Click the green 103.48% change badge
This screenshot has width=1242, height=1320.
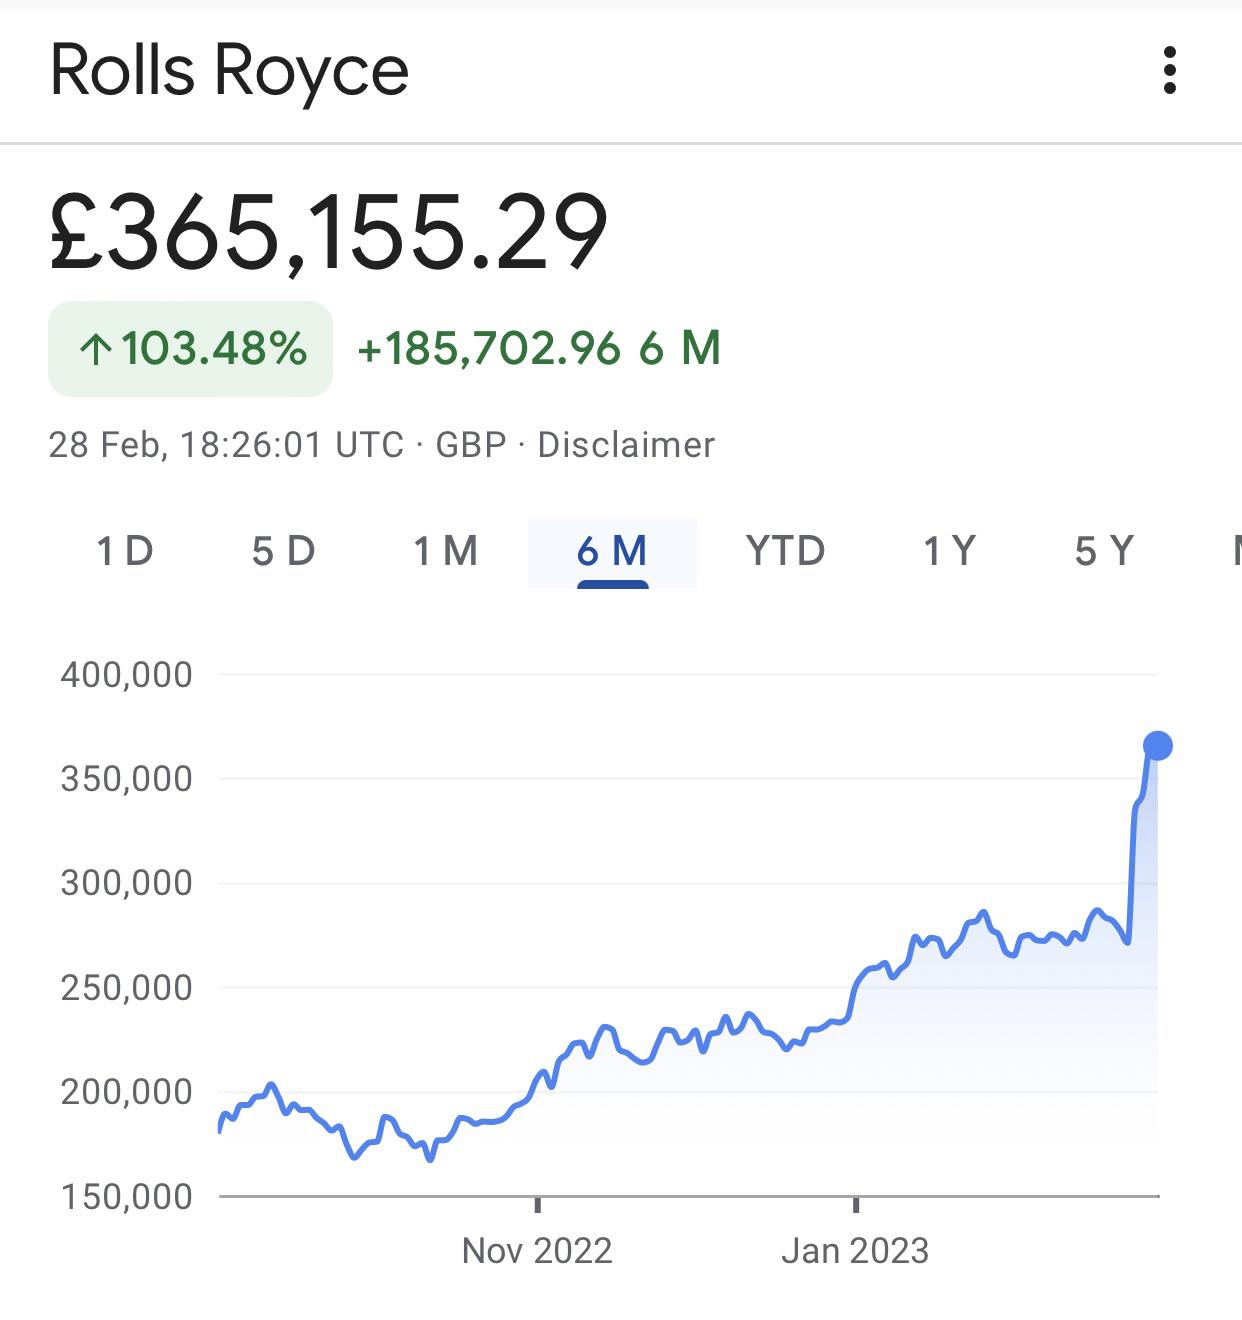coord(191,349)
